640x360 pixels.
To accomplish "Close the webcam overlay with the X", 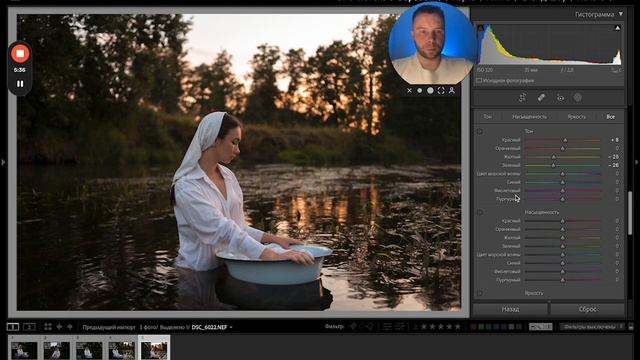I will click(409, 91).
